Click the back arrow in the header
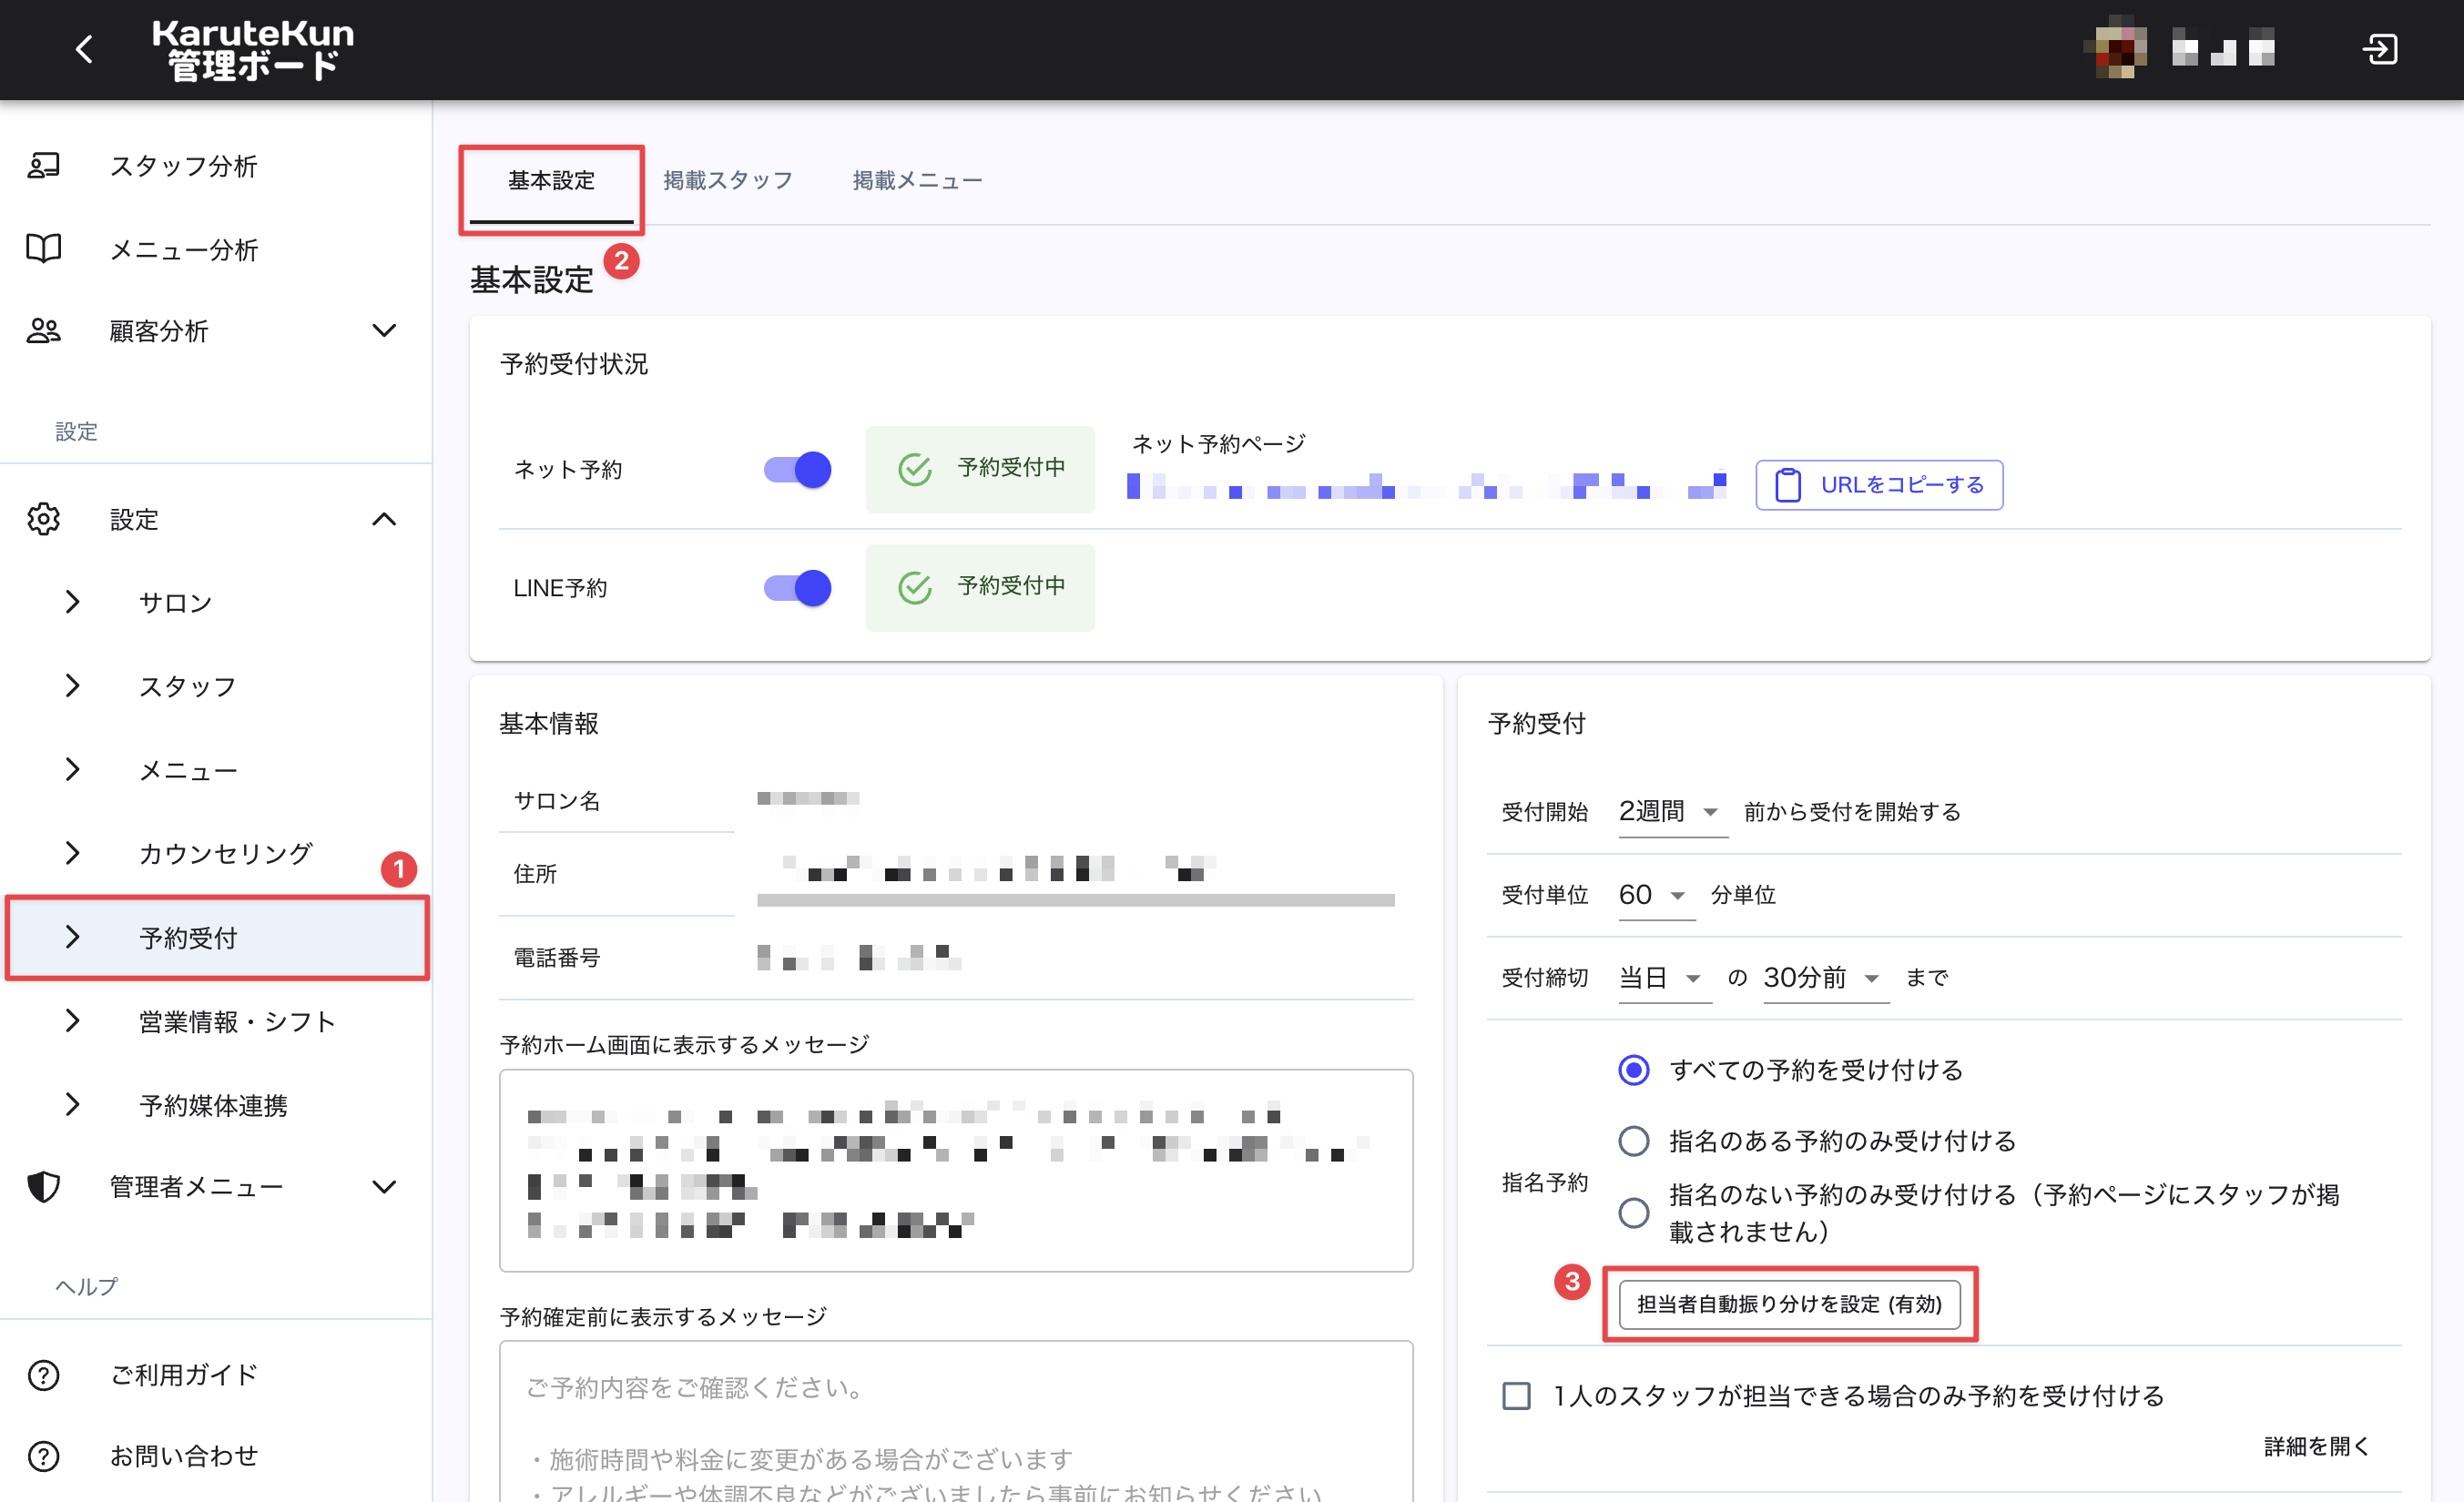The height and width of the screenshot is (1502, 2464). pyautogui.click(x=85, y=48)
